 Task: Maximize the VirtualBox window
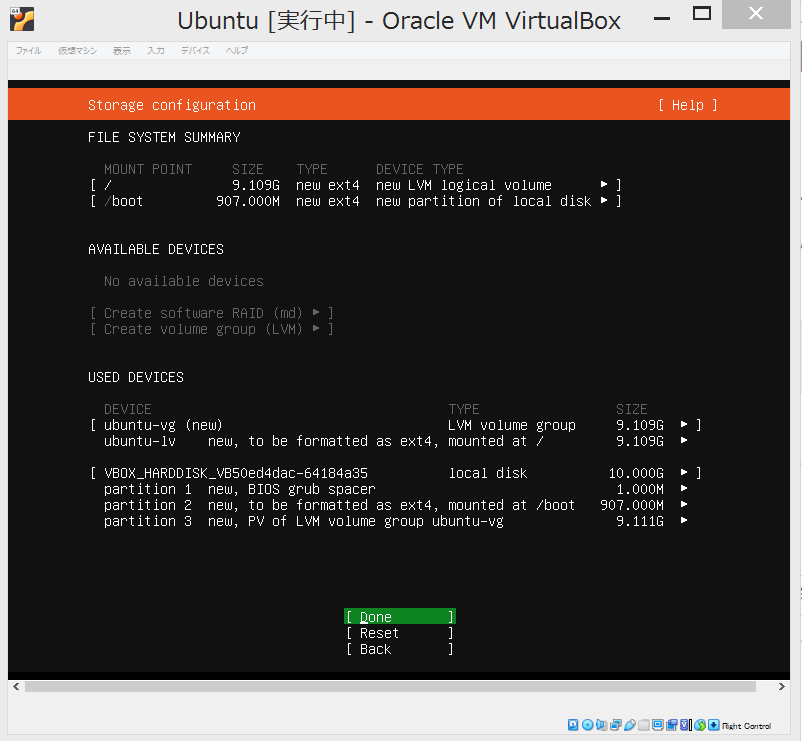pyautogui.click(x=702, y=14)
